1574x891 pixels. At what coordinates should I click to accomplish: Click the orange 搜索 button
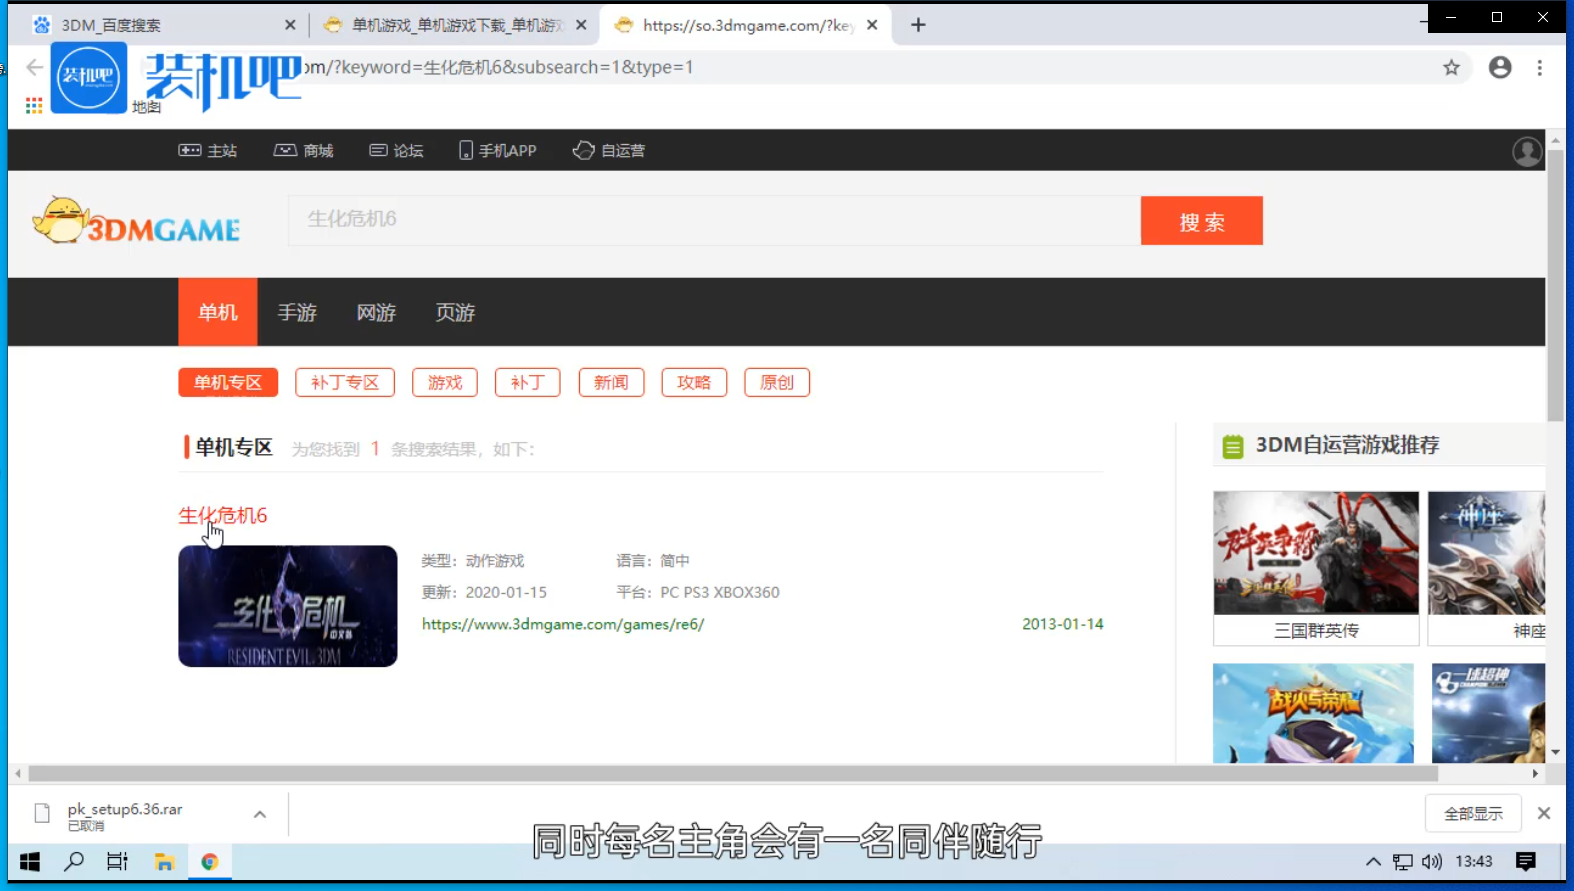coord(1201,221)
